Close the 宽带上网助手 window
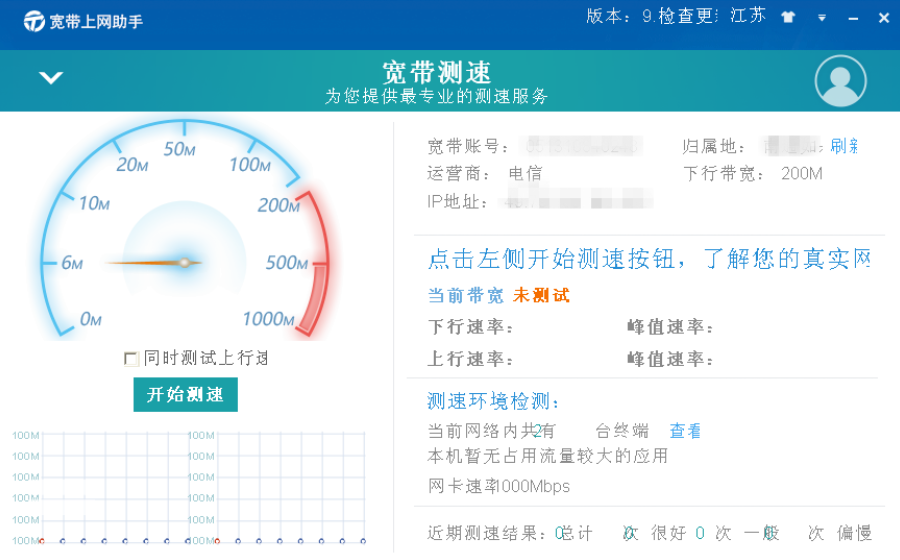 click(x=884, y=18)
